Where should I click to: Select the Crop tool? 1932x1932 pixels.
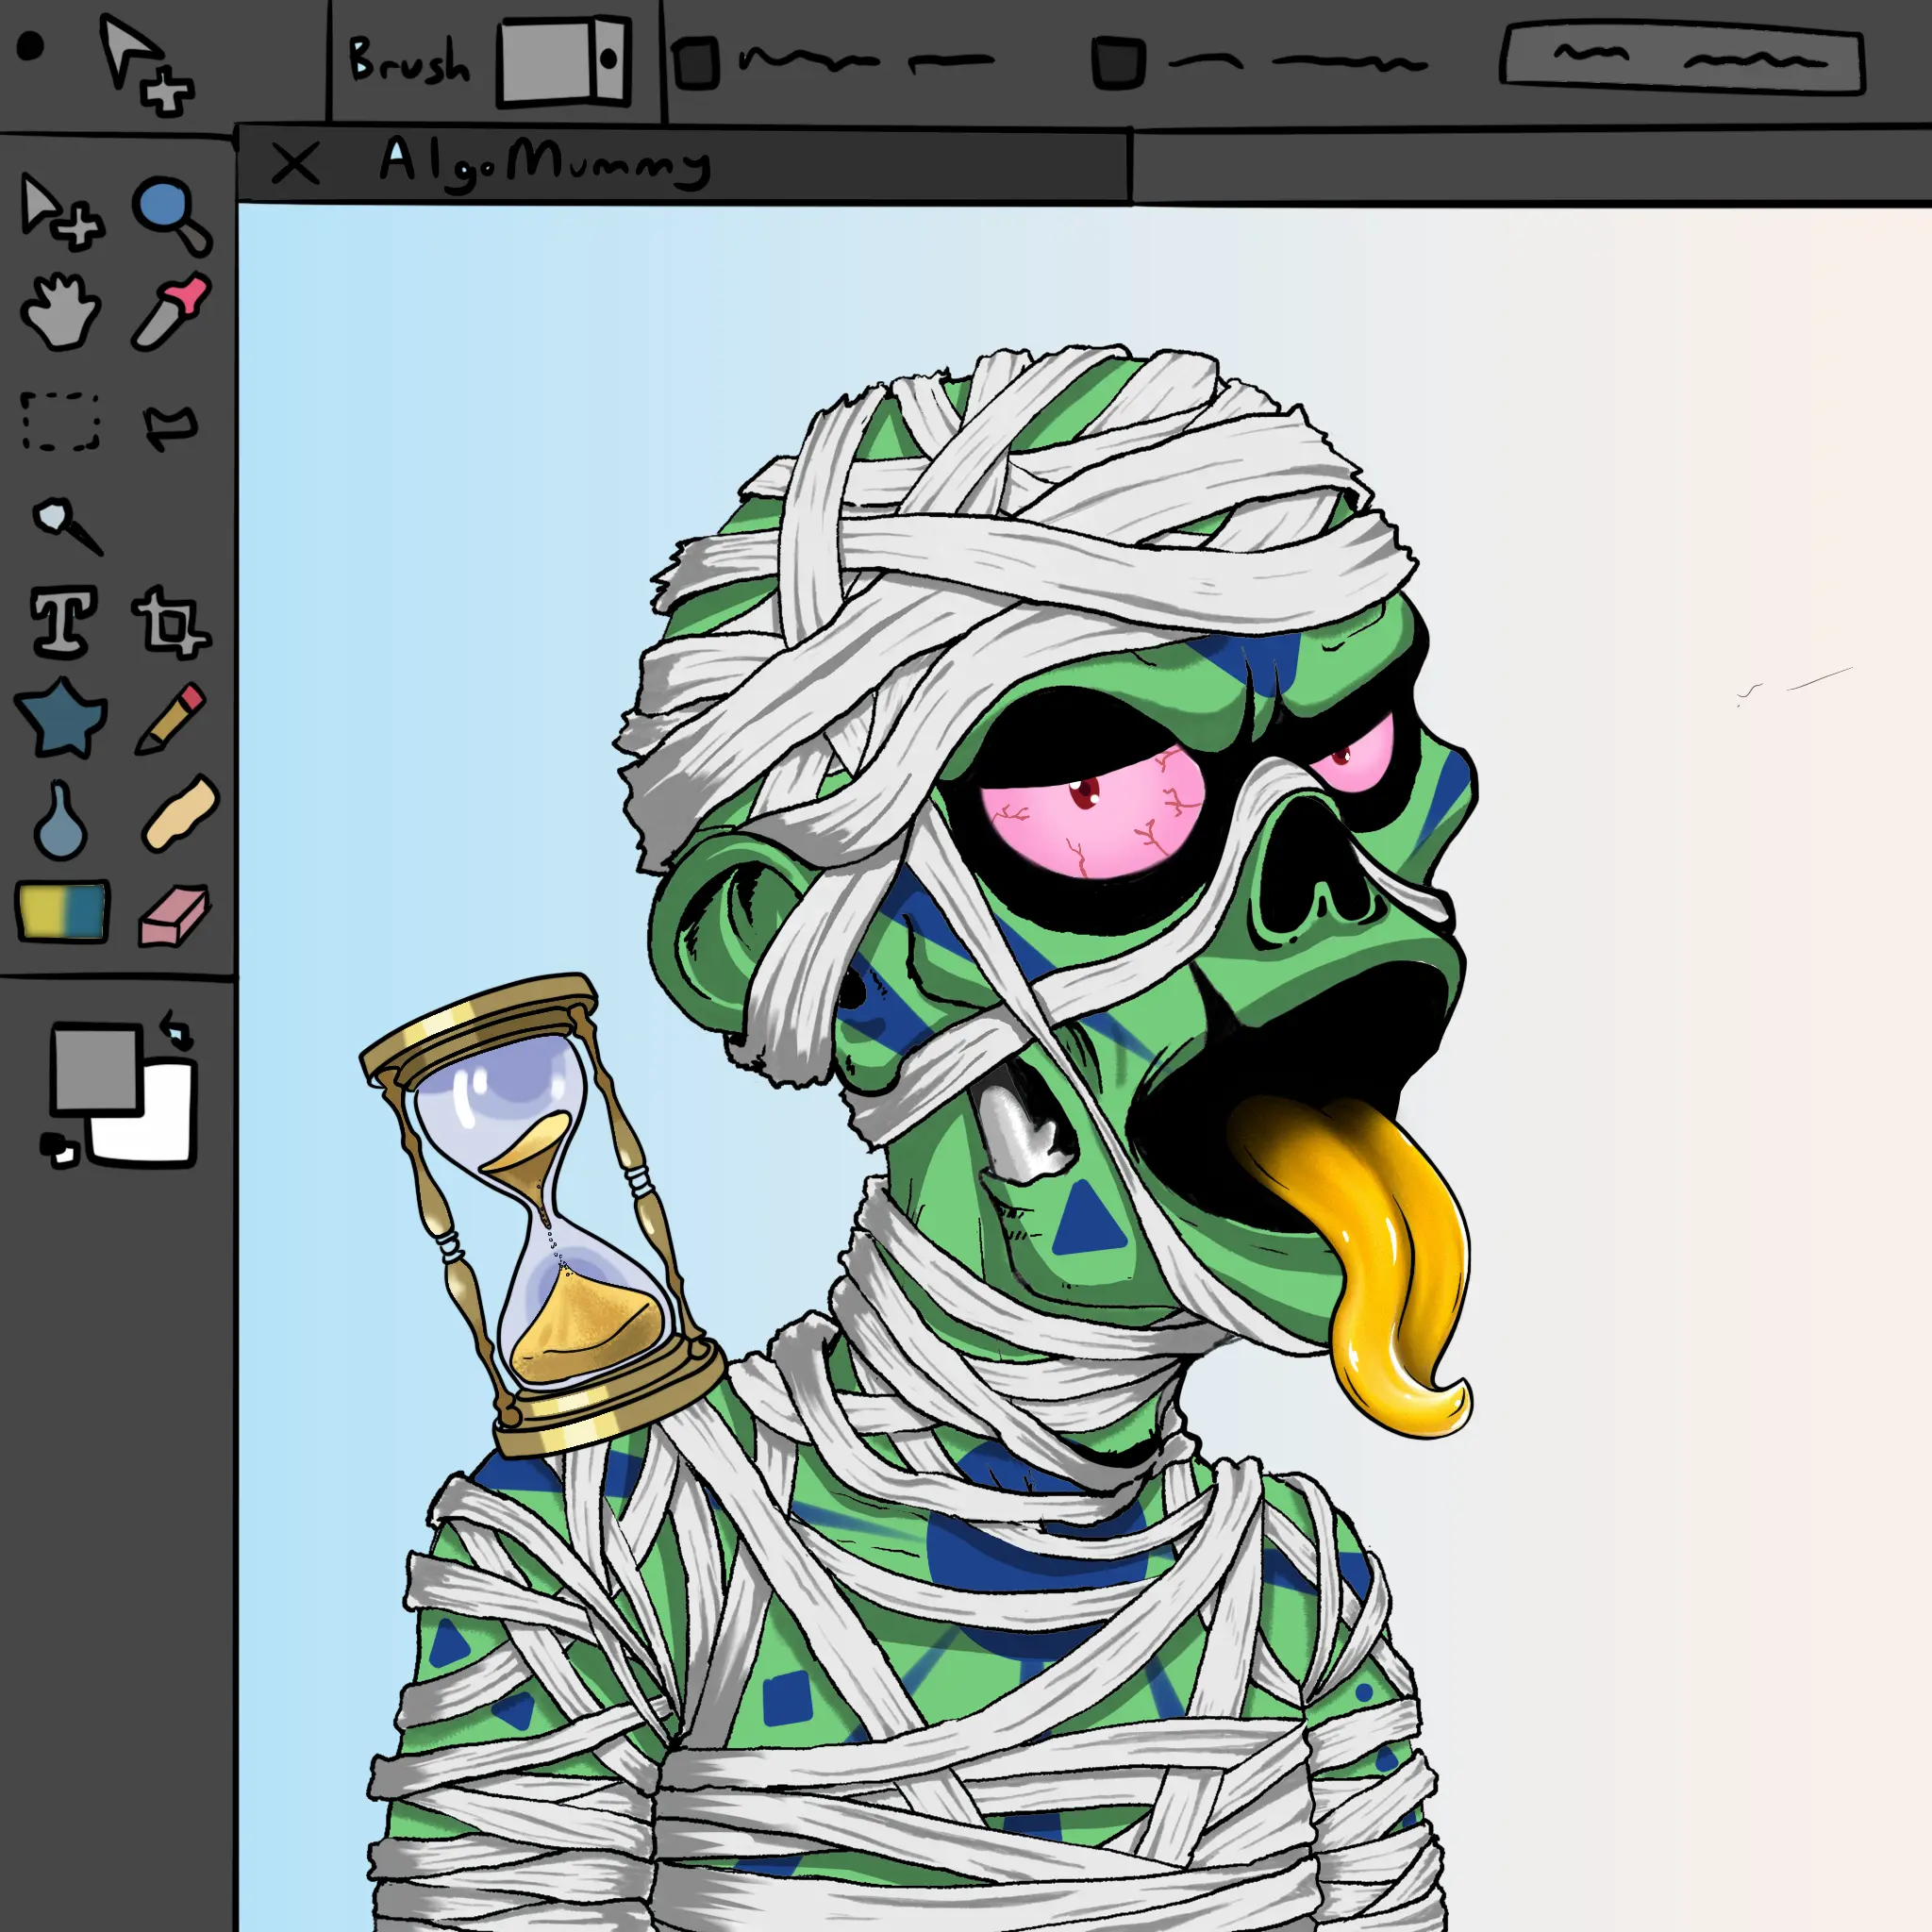coord(170,623)
